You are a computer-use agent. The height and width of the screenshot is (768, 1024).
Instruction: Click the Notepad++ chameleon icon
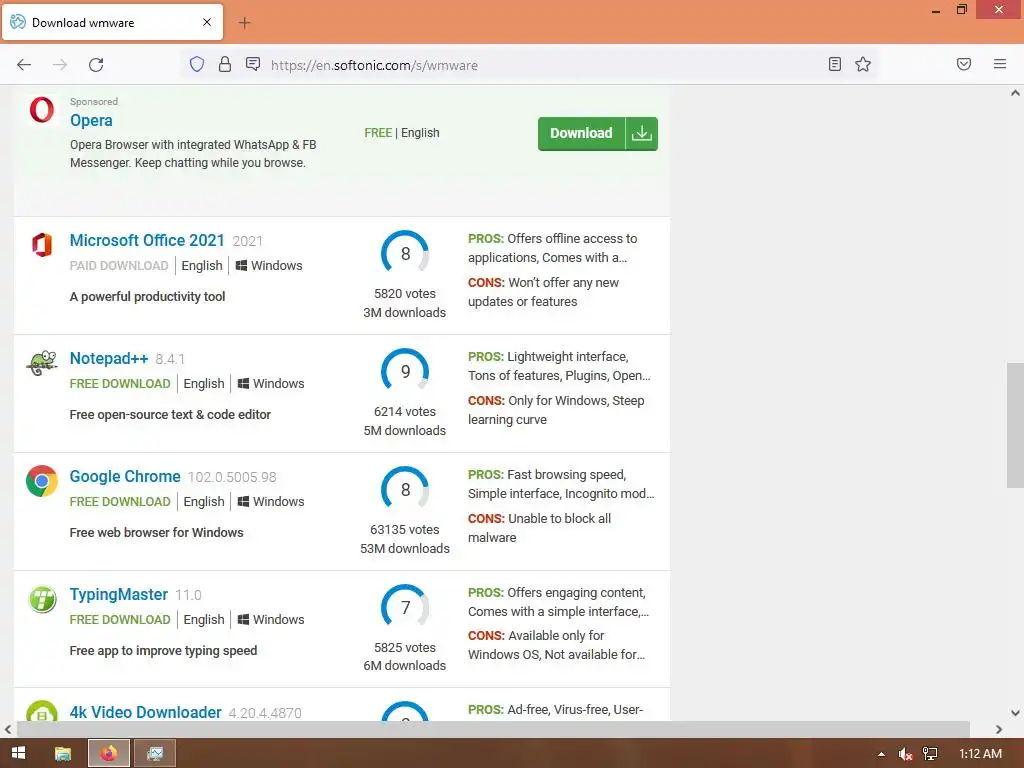coord(42,362)
